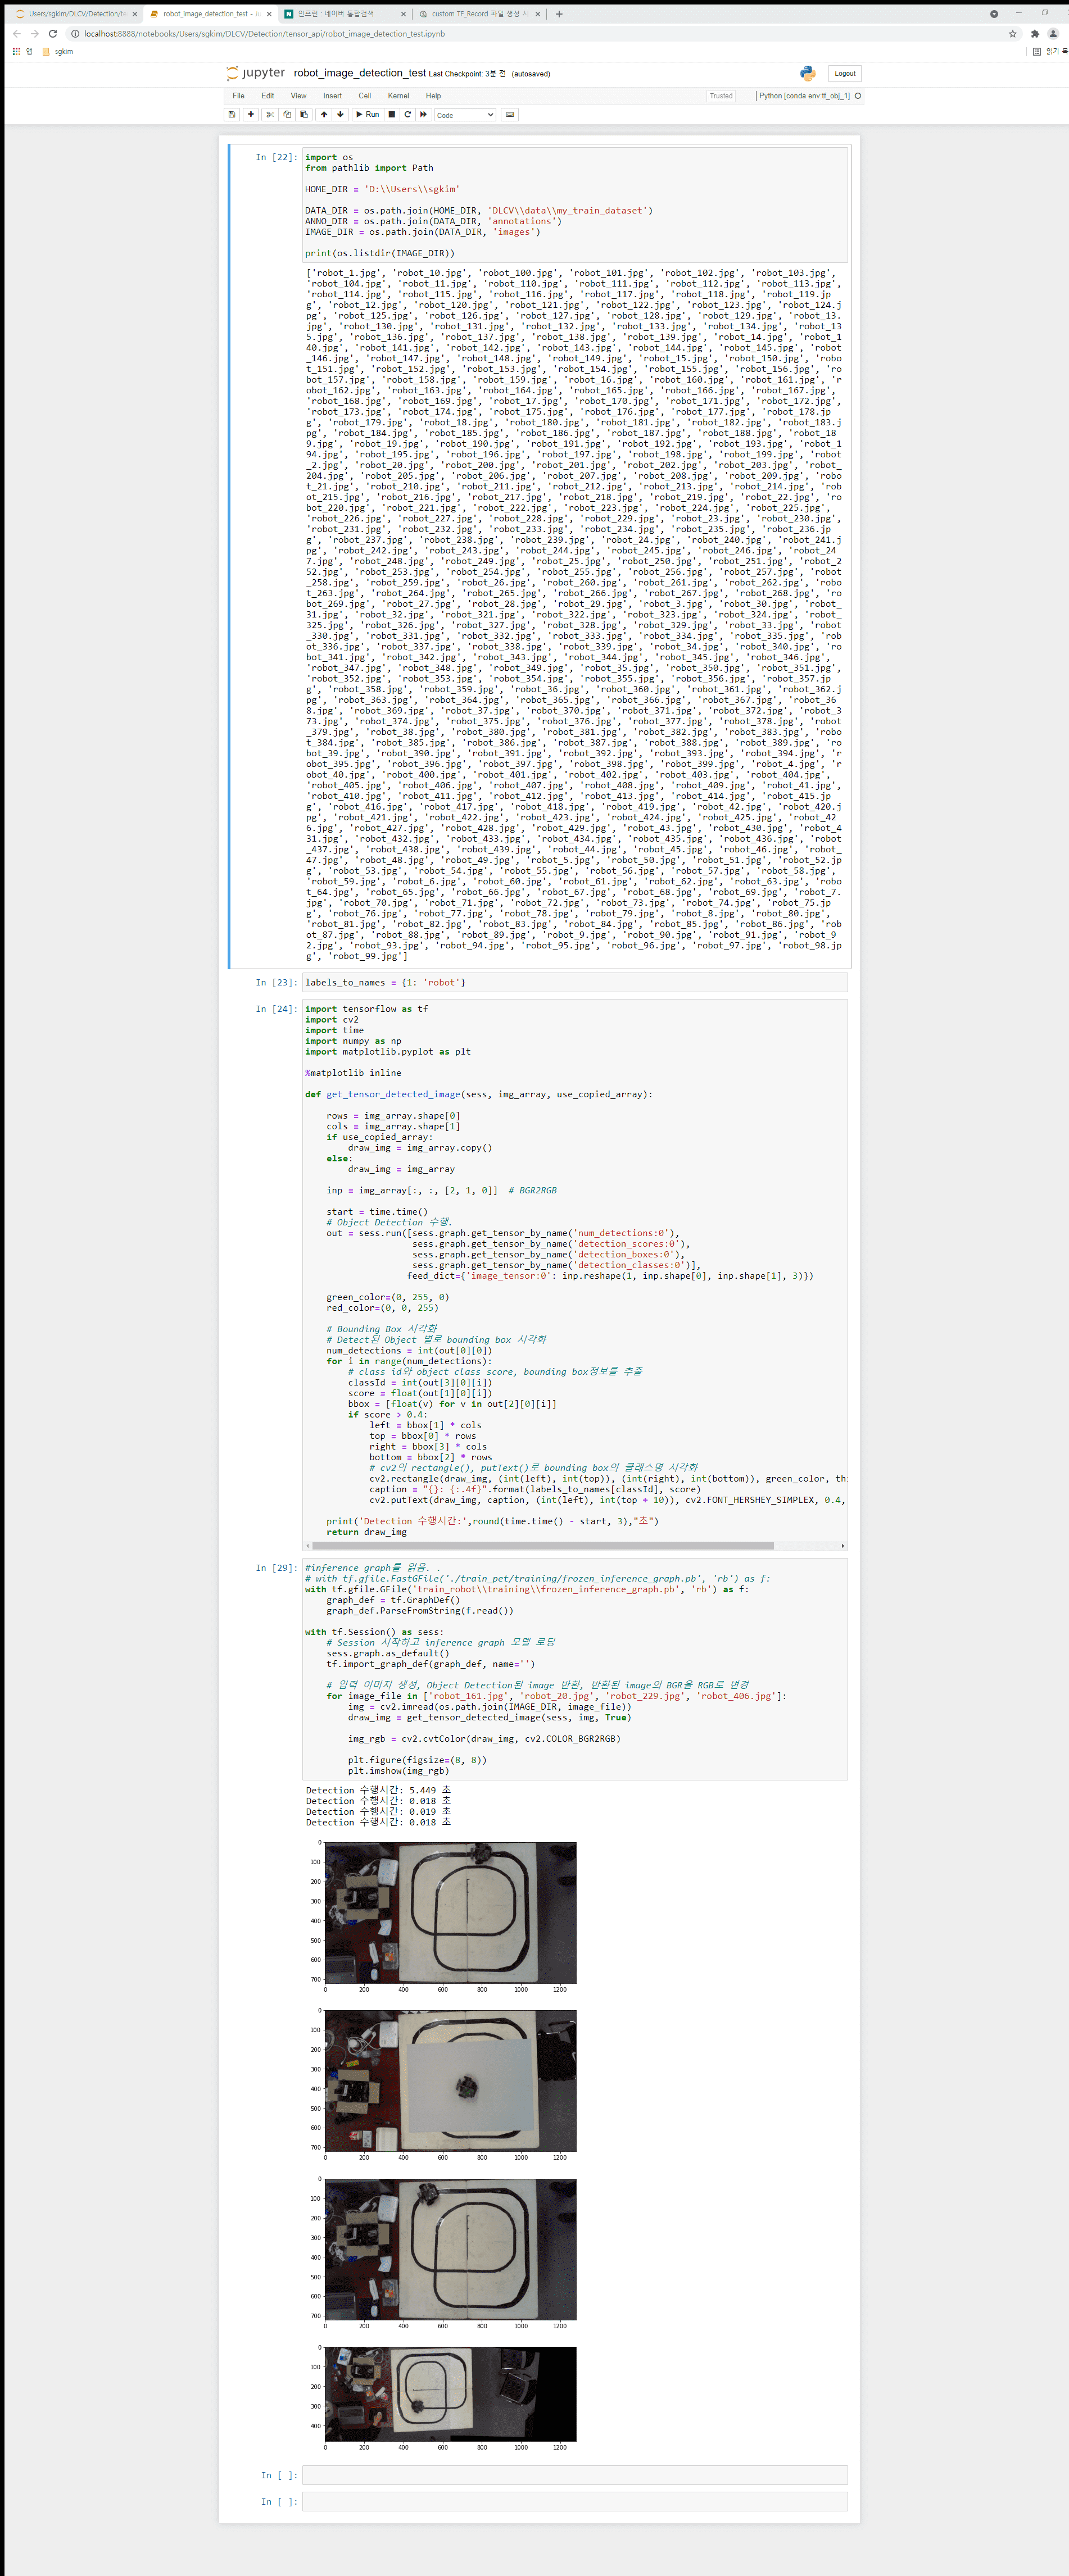Image resolution: width=1069 pixels, height=2576 pixels.
Task: Restart the kernel with circular arrow icon
Action: tap(408, 115)
